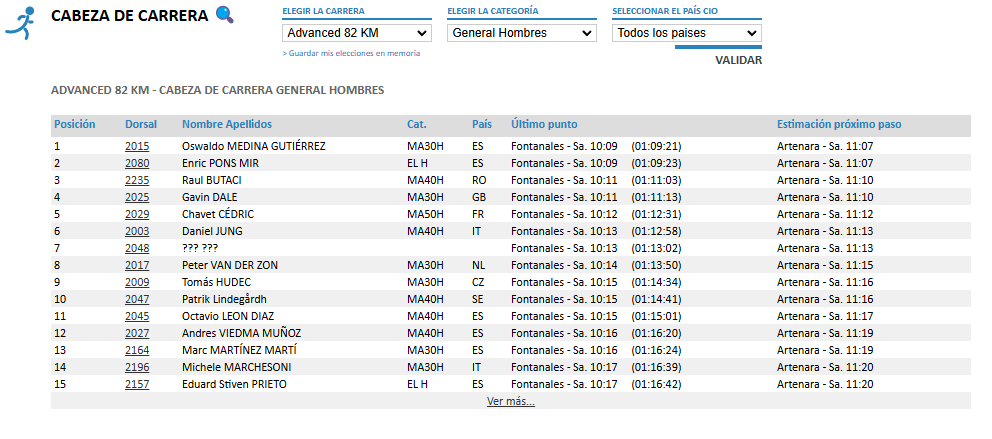Image resolution: width=992 pixels, height=439 pixels.
Task: Click the Nombre Apellidos column header
Action: click(x=227, y=125)
